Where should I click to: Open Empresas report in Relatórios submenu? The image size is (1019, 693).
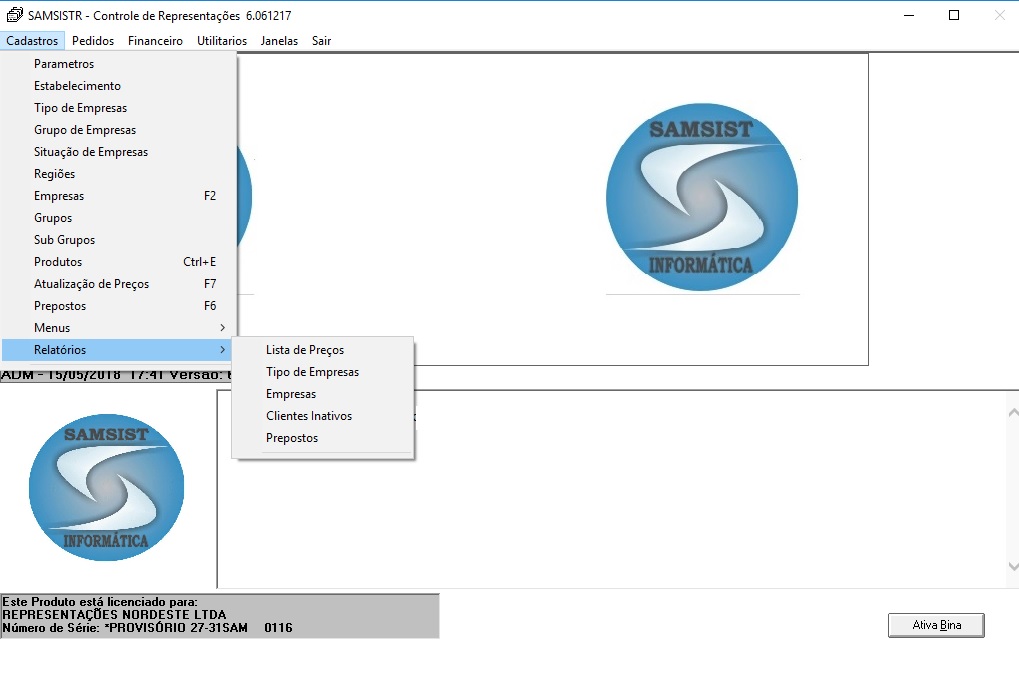322,394
